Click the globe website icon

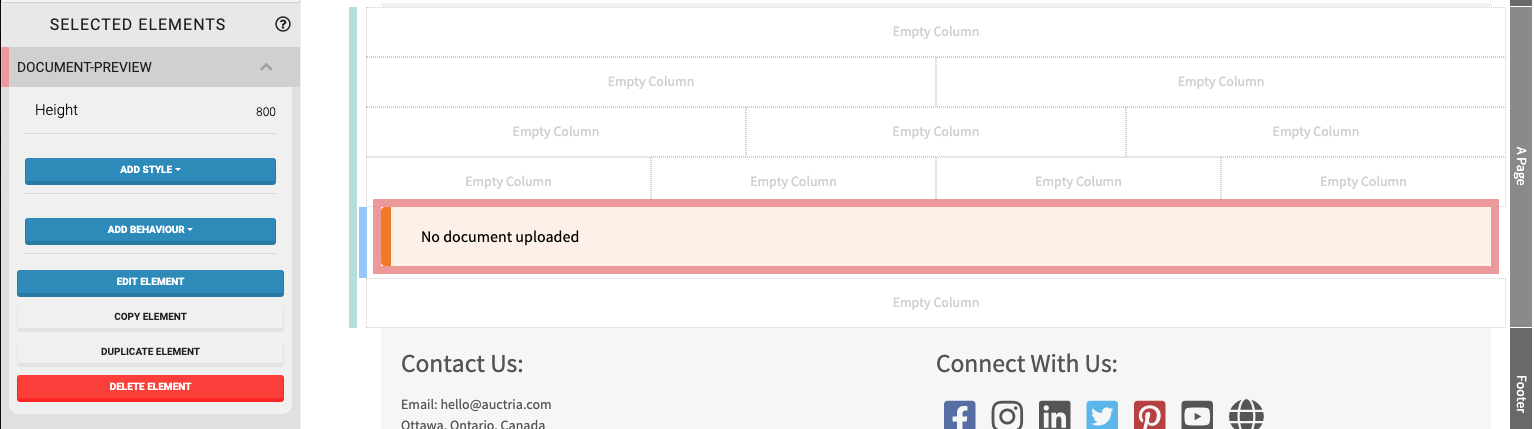[x=1246, y=415]
